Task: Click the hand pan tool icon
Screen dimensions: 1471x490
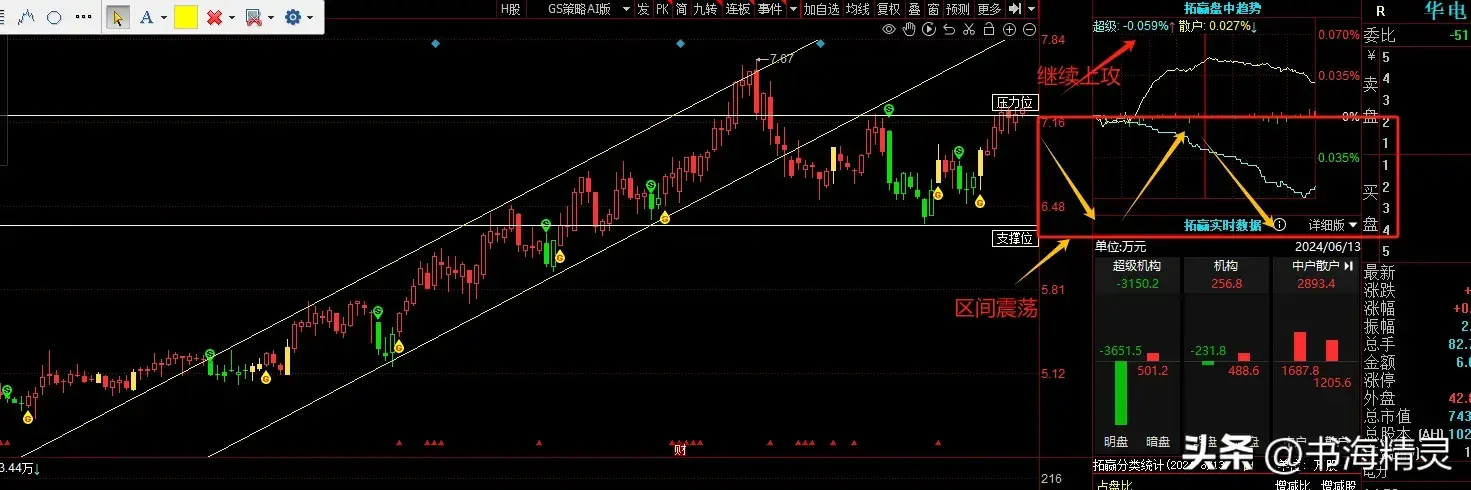Action: [909, 30]
